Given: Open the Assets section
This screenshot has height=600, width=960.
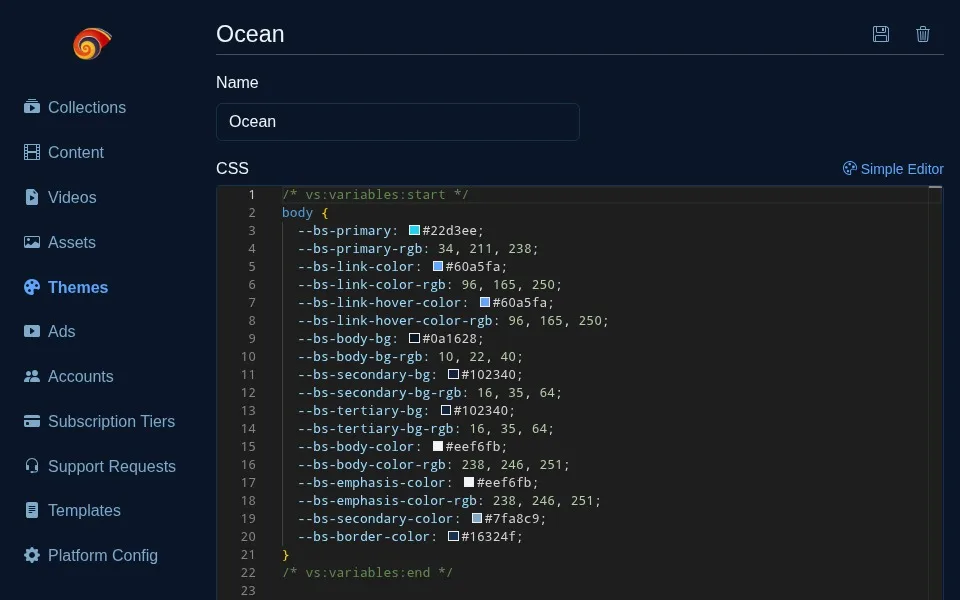Looking at the screenshot, I should (72, 242).
